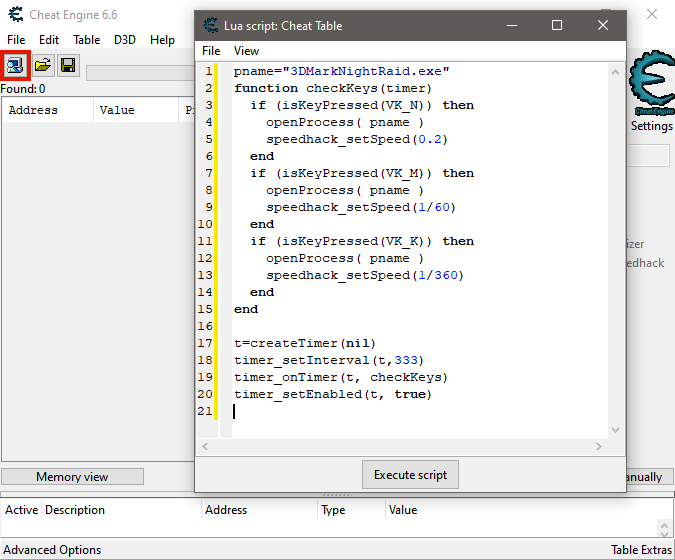Open the View menu in Lua script window

[246, 50]
